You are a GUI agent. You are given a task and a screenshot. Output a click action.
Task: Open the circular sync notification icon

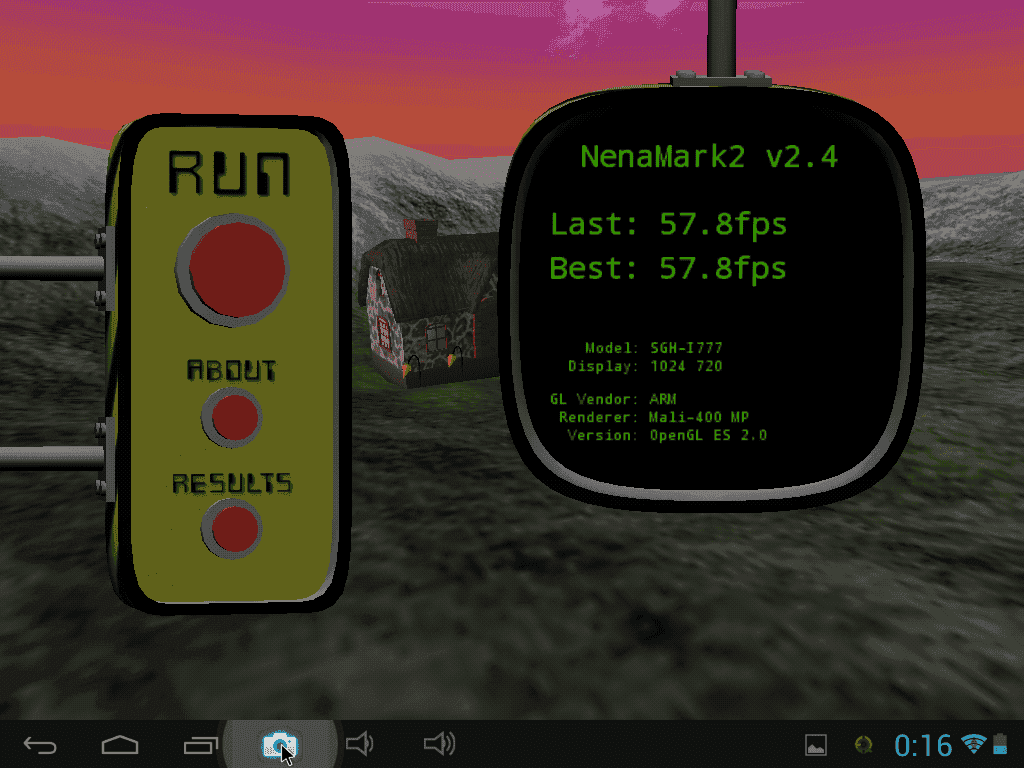pos(863,744)
